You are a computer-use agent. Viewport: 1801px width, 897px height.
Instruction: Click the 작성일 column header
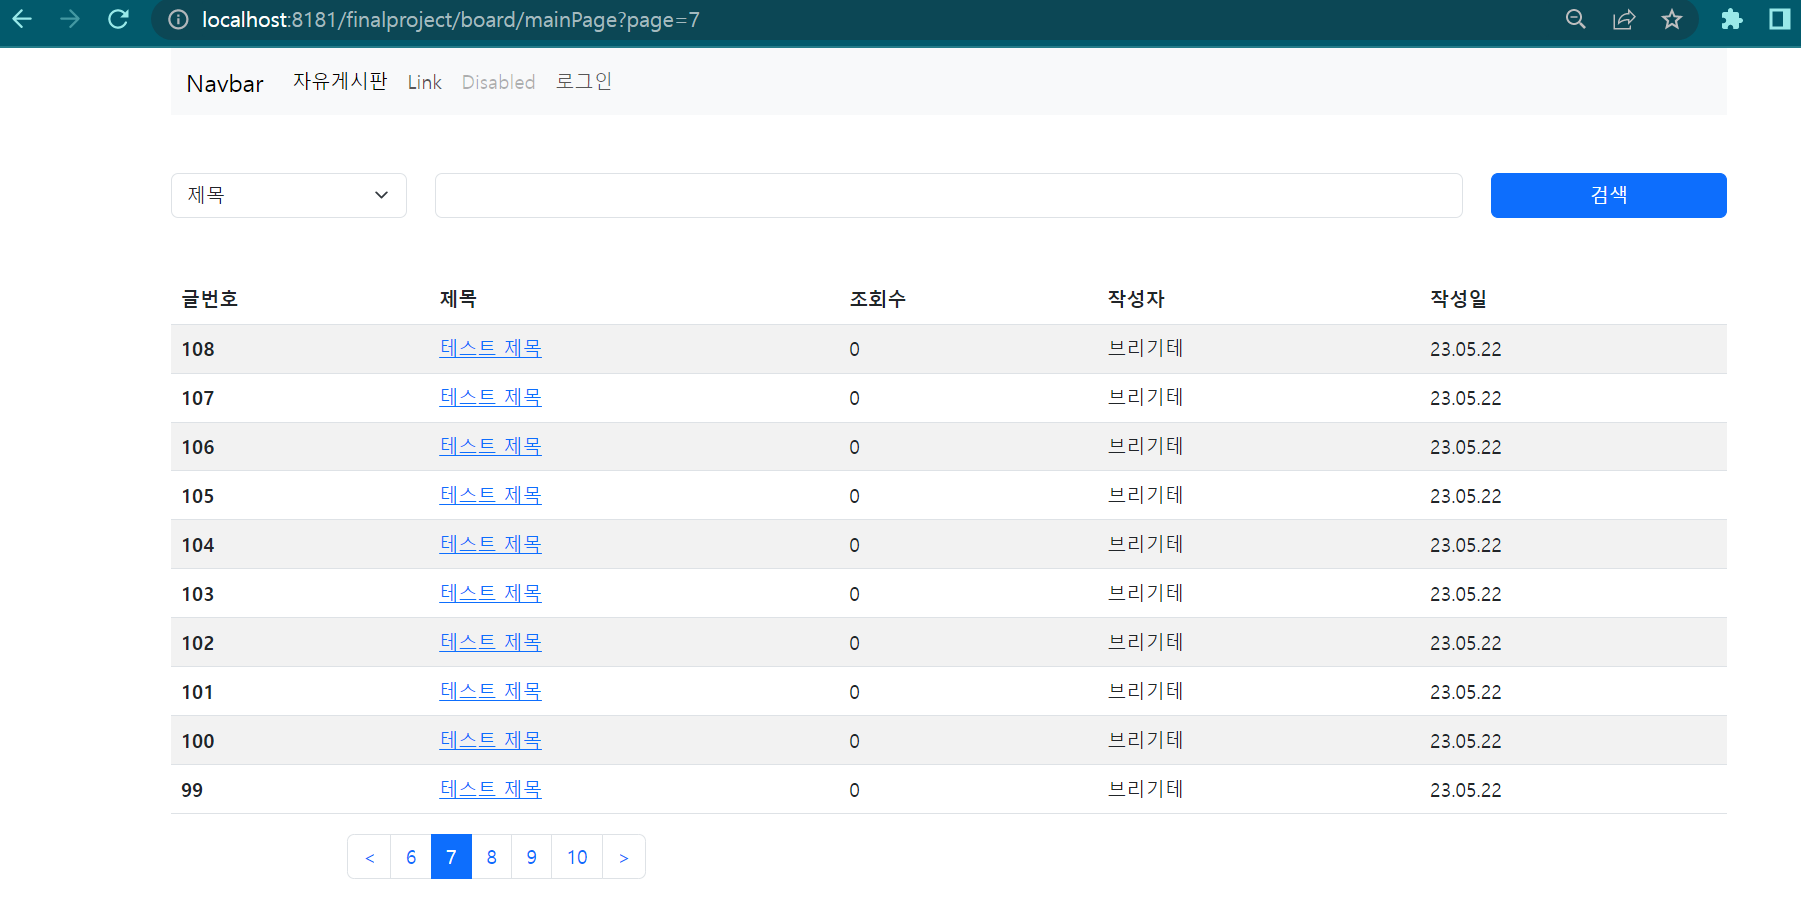[1458, 299]
